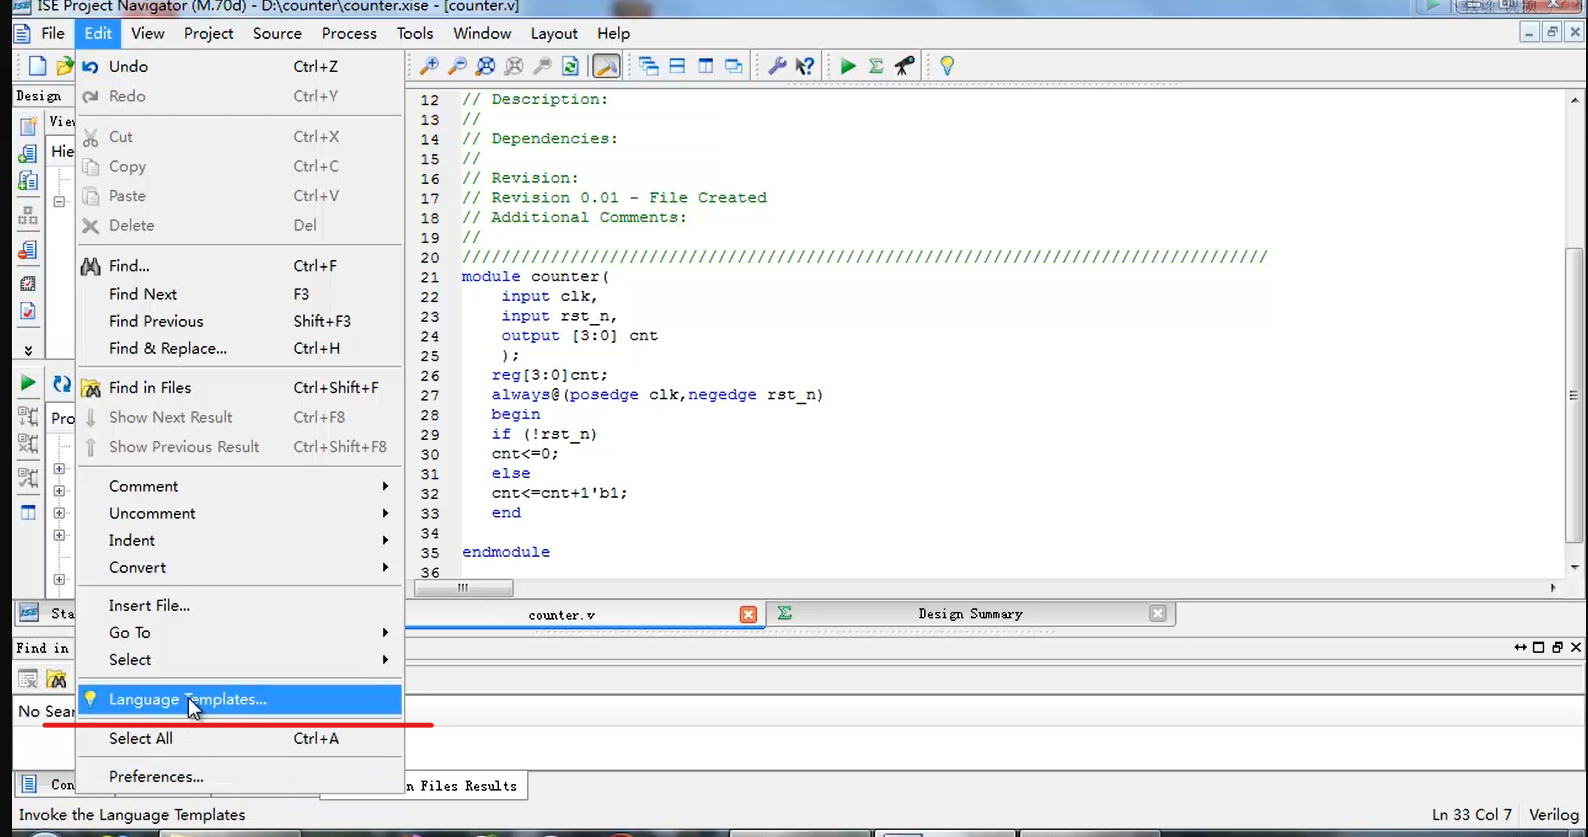The height and width of the screenshot is (837, 1588).
Task: Click the Zoom Out magnifier toolbar icon
Action: pos(457,66)
